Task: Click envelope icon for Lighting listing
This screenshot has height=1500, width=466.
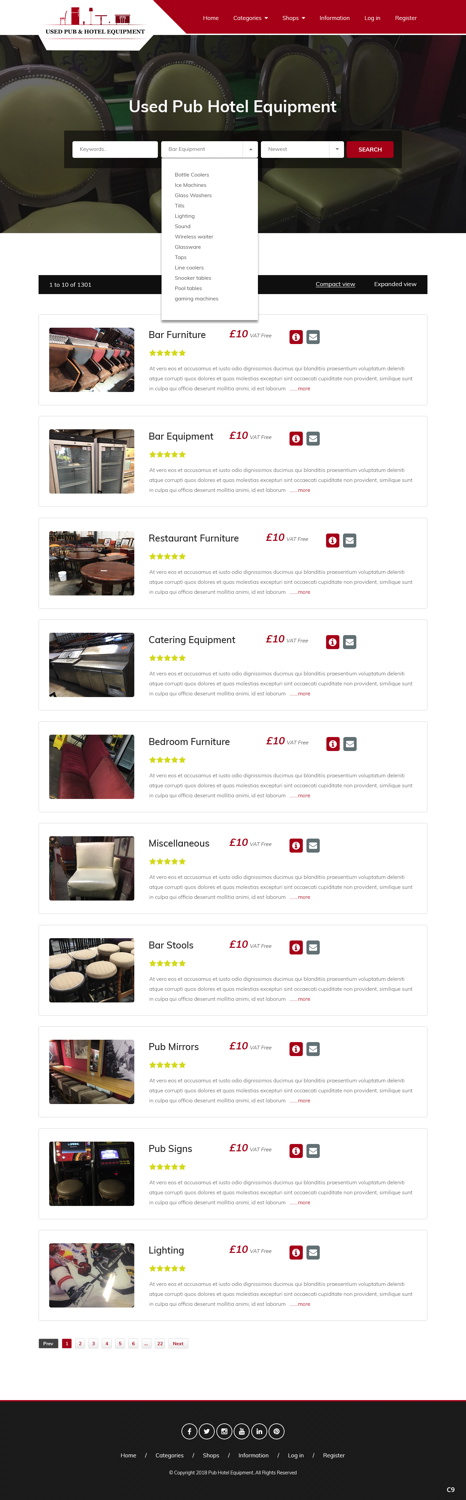Action: tap(313, 1252)
